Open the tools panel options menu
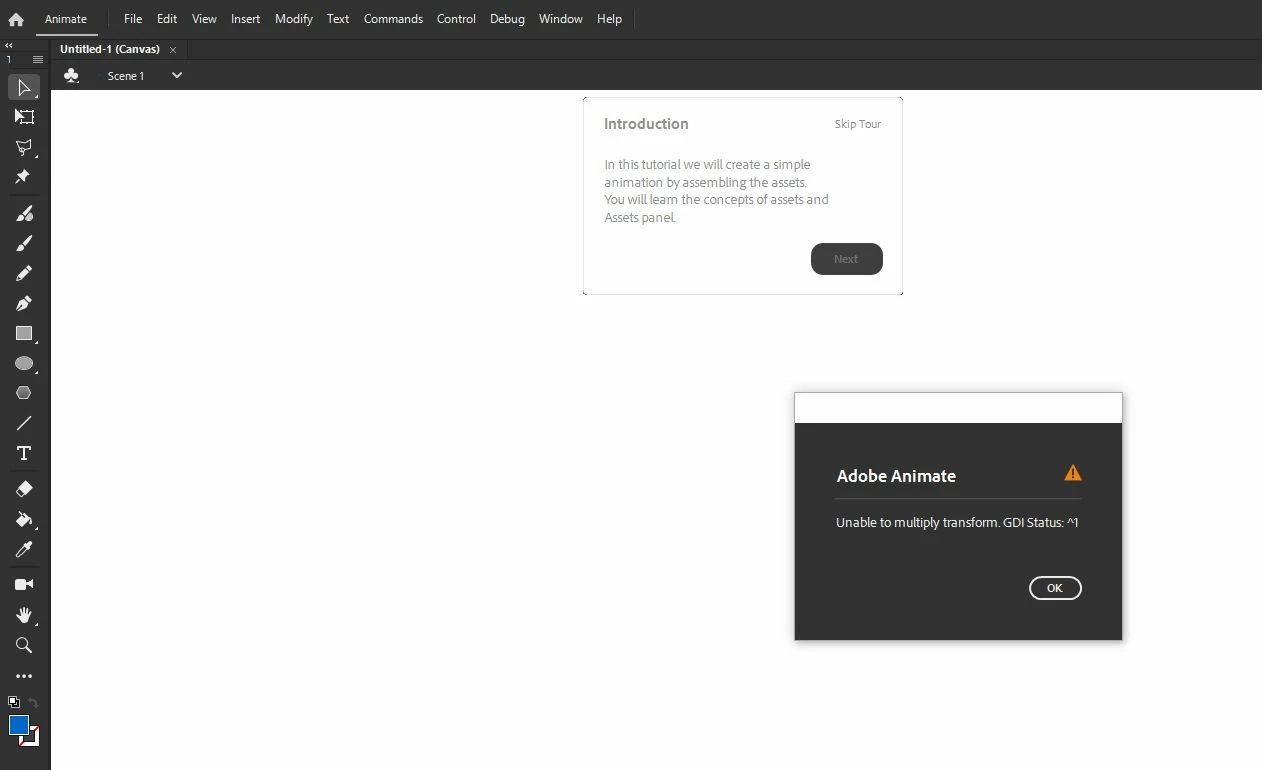This screenshot has height=770, width=1262. 38,59
